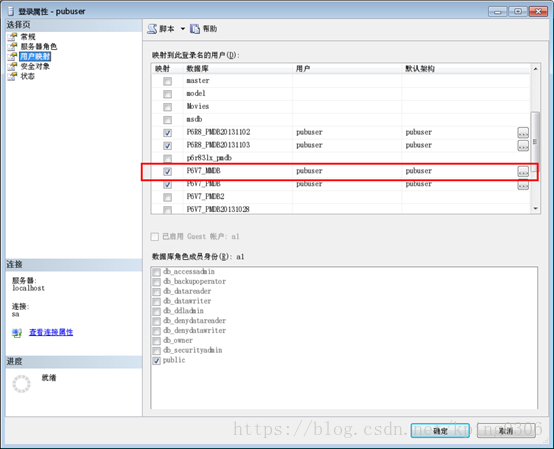Viewport: 554px width, 449px height.
Task: Click the connection properties icon
Action: pos(17,333)
